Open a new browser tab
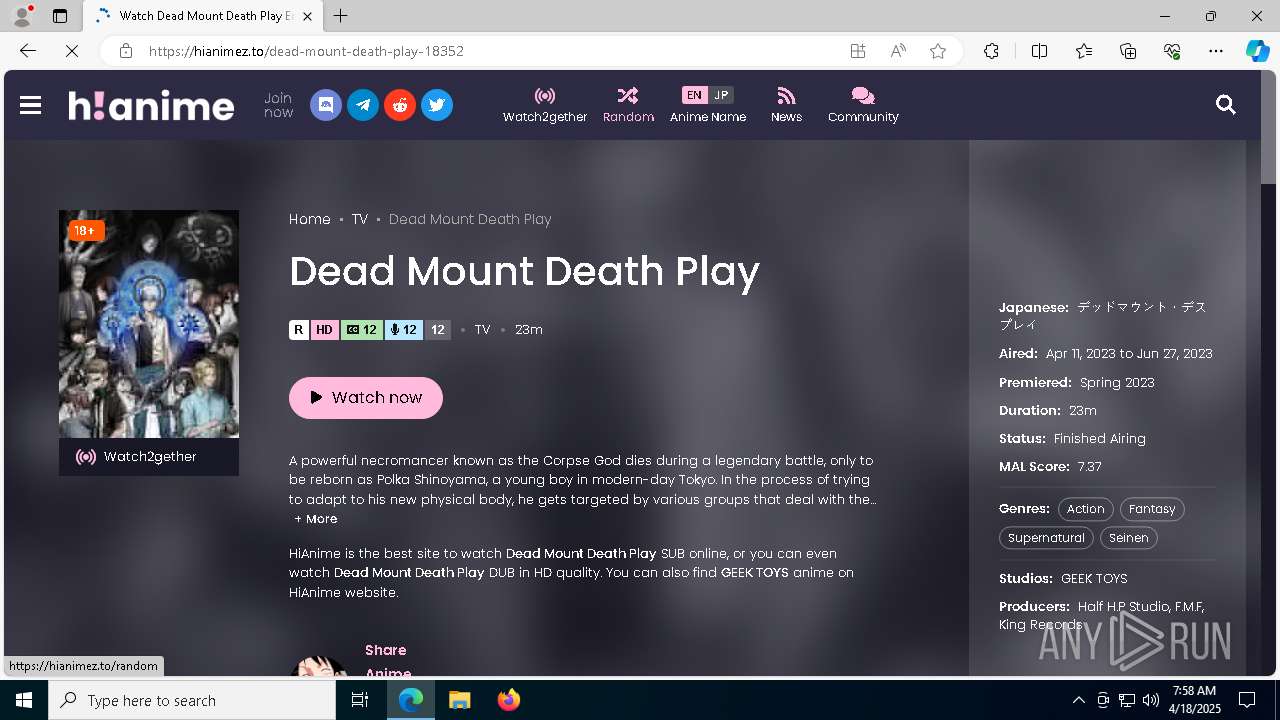Image resolution: width=1280 pixels, height=720 pixels. (x=341, y=16)
